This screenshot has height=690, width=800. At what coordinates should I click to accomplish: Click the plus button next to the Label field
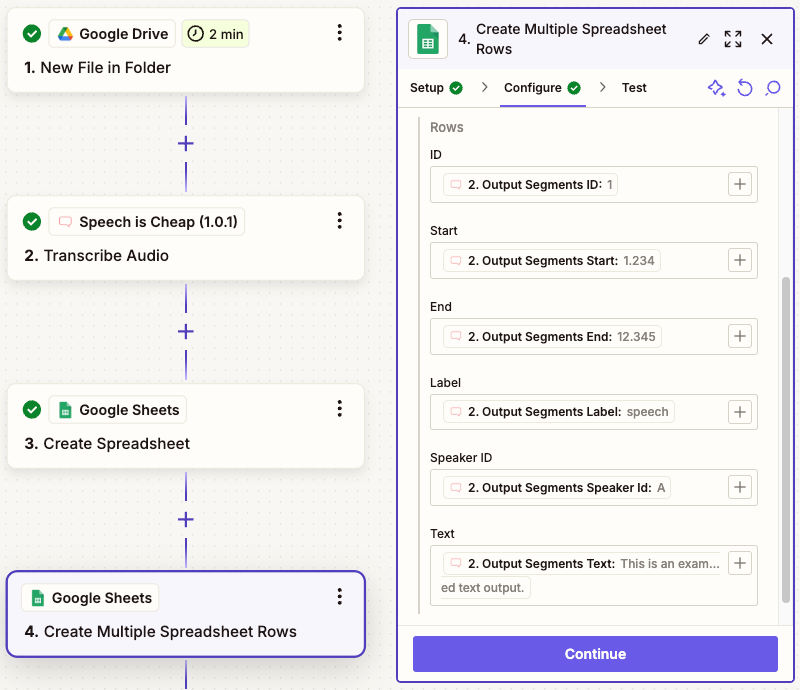tap(739, 411)
